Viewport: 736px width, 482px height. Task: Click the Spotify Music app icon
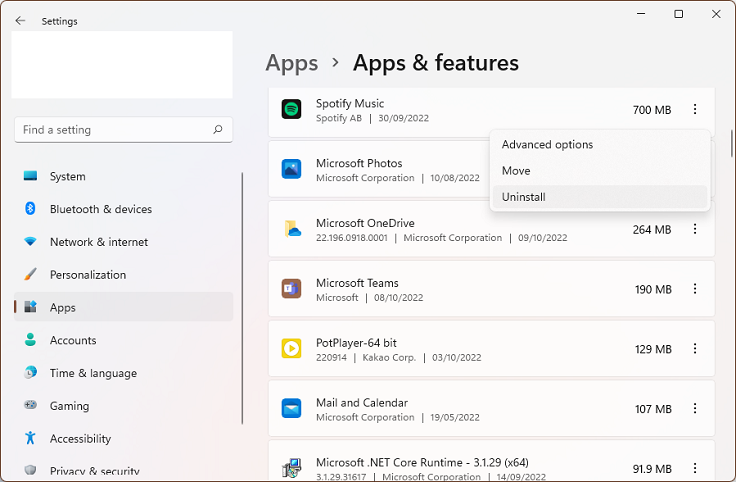[291, 109]
